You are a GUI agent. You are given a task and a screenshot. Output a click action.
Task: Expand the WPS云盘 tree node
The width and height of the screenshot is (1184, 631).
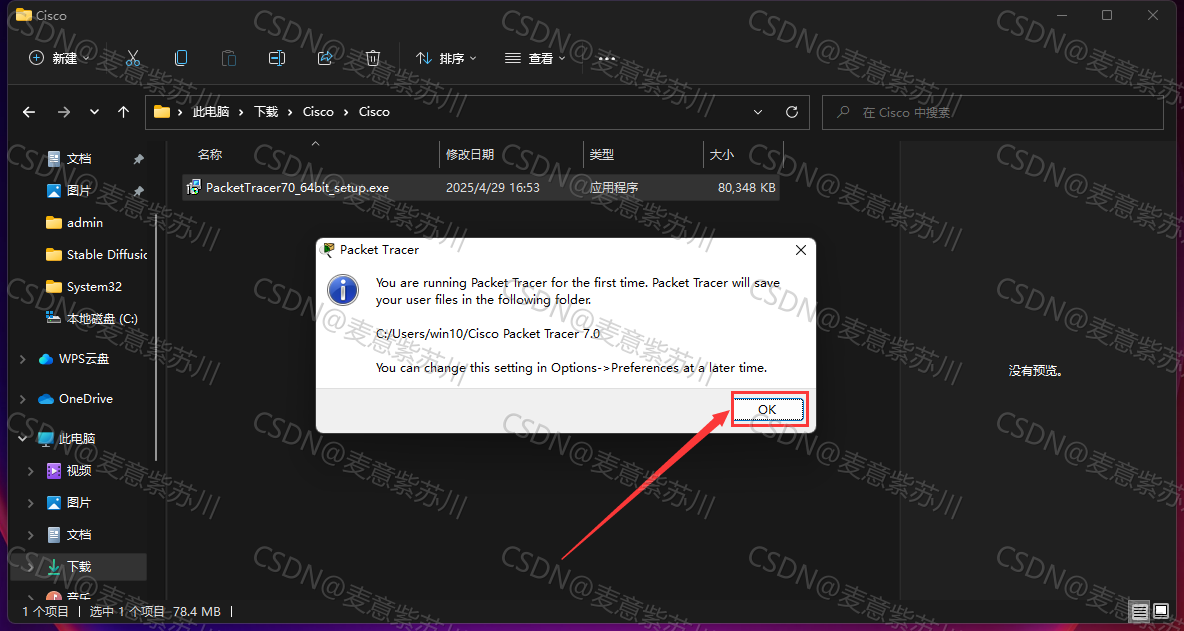23,359
